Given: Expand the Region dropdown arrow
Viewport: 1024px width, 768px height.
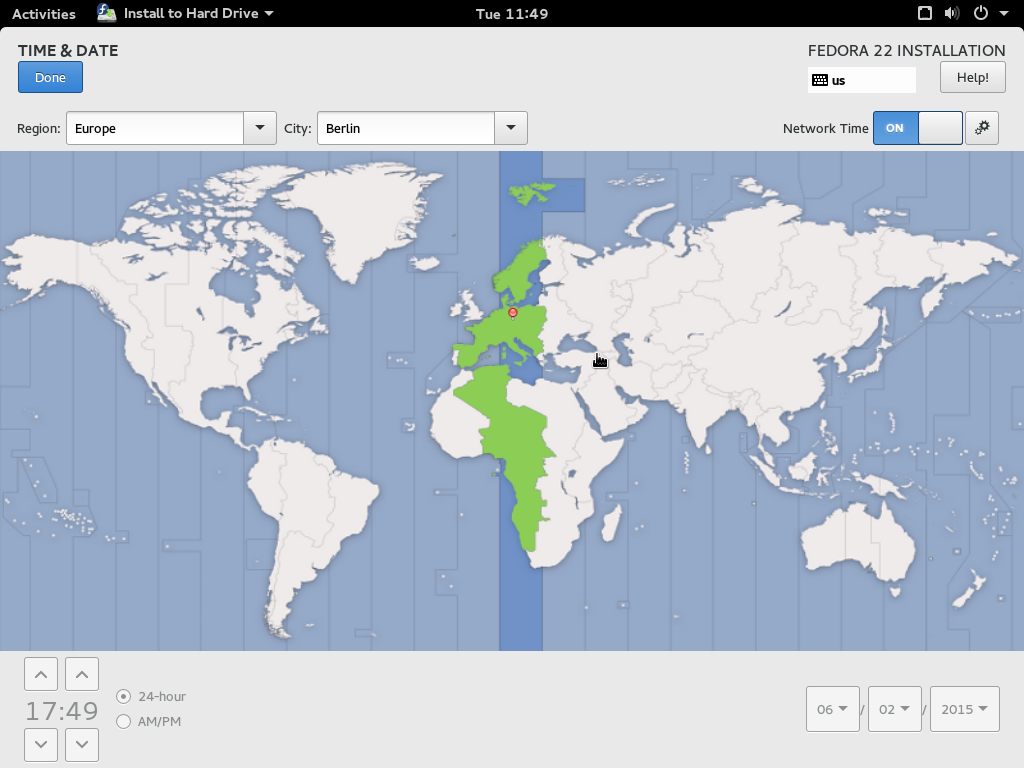Looking at the screenshot, I should coord(260,128).
